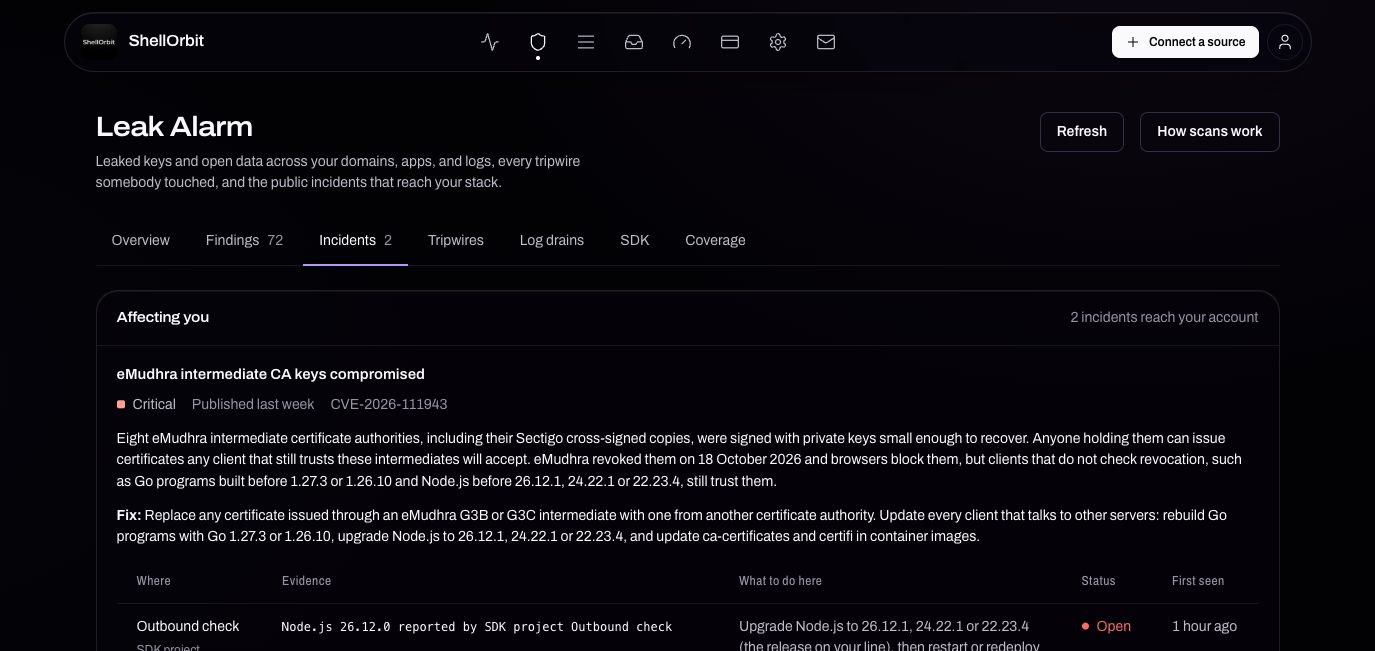Click the Refresh button
The width and height of the screenshot is (1375, 651).
pyautogui.click(x=1082, y=132)
